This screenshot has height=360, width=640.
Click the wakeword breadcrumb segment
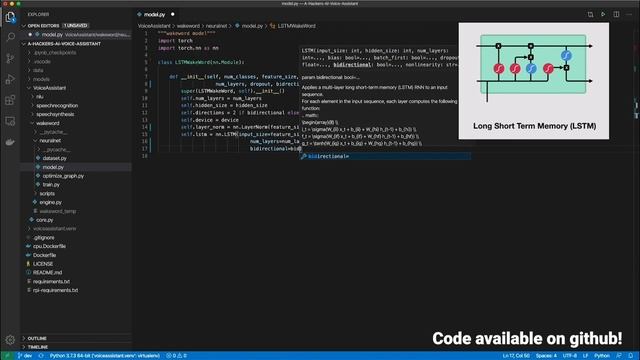click(188, 26)
